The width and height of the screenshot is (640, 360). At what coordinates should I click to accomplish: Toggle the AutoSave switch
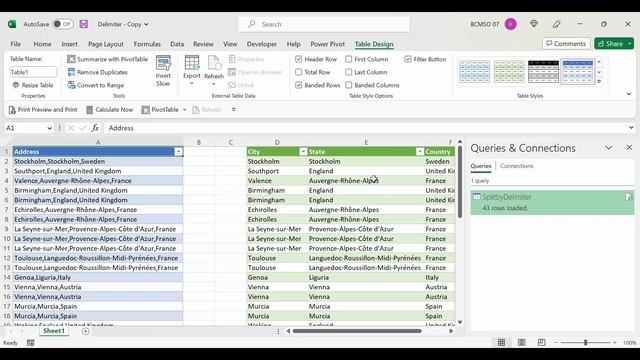coord(62,24)
